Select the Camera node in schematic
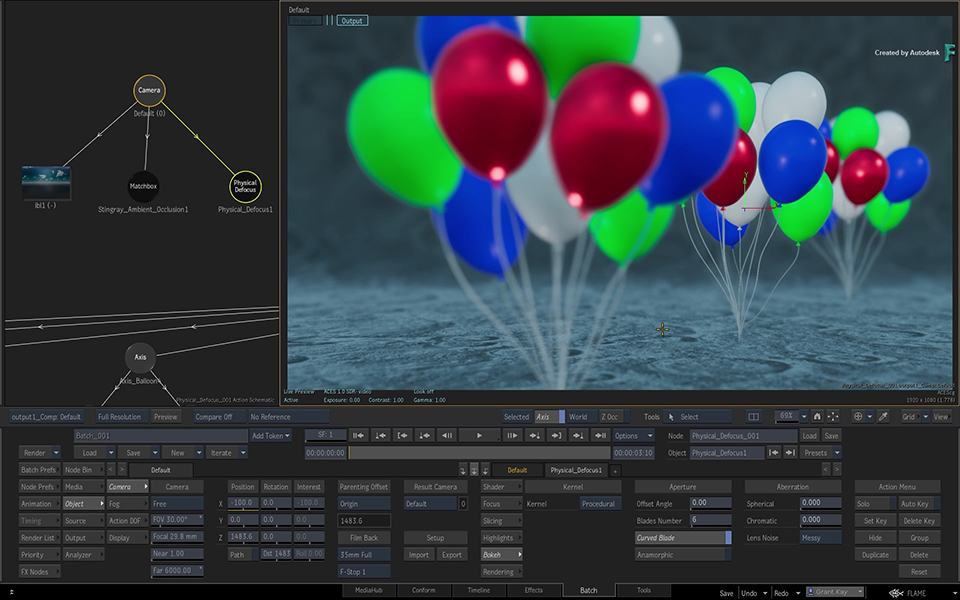The image size is (960, 600). pyautogui.click(x=149, y=90)
